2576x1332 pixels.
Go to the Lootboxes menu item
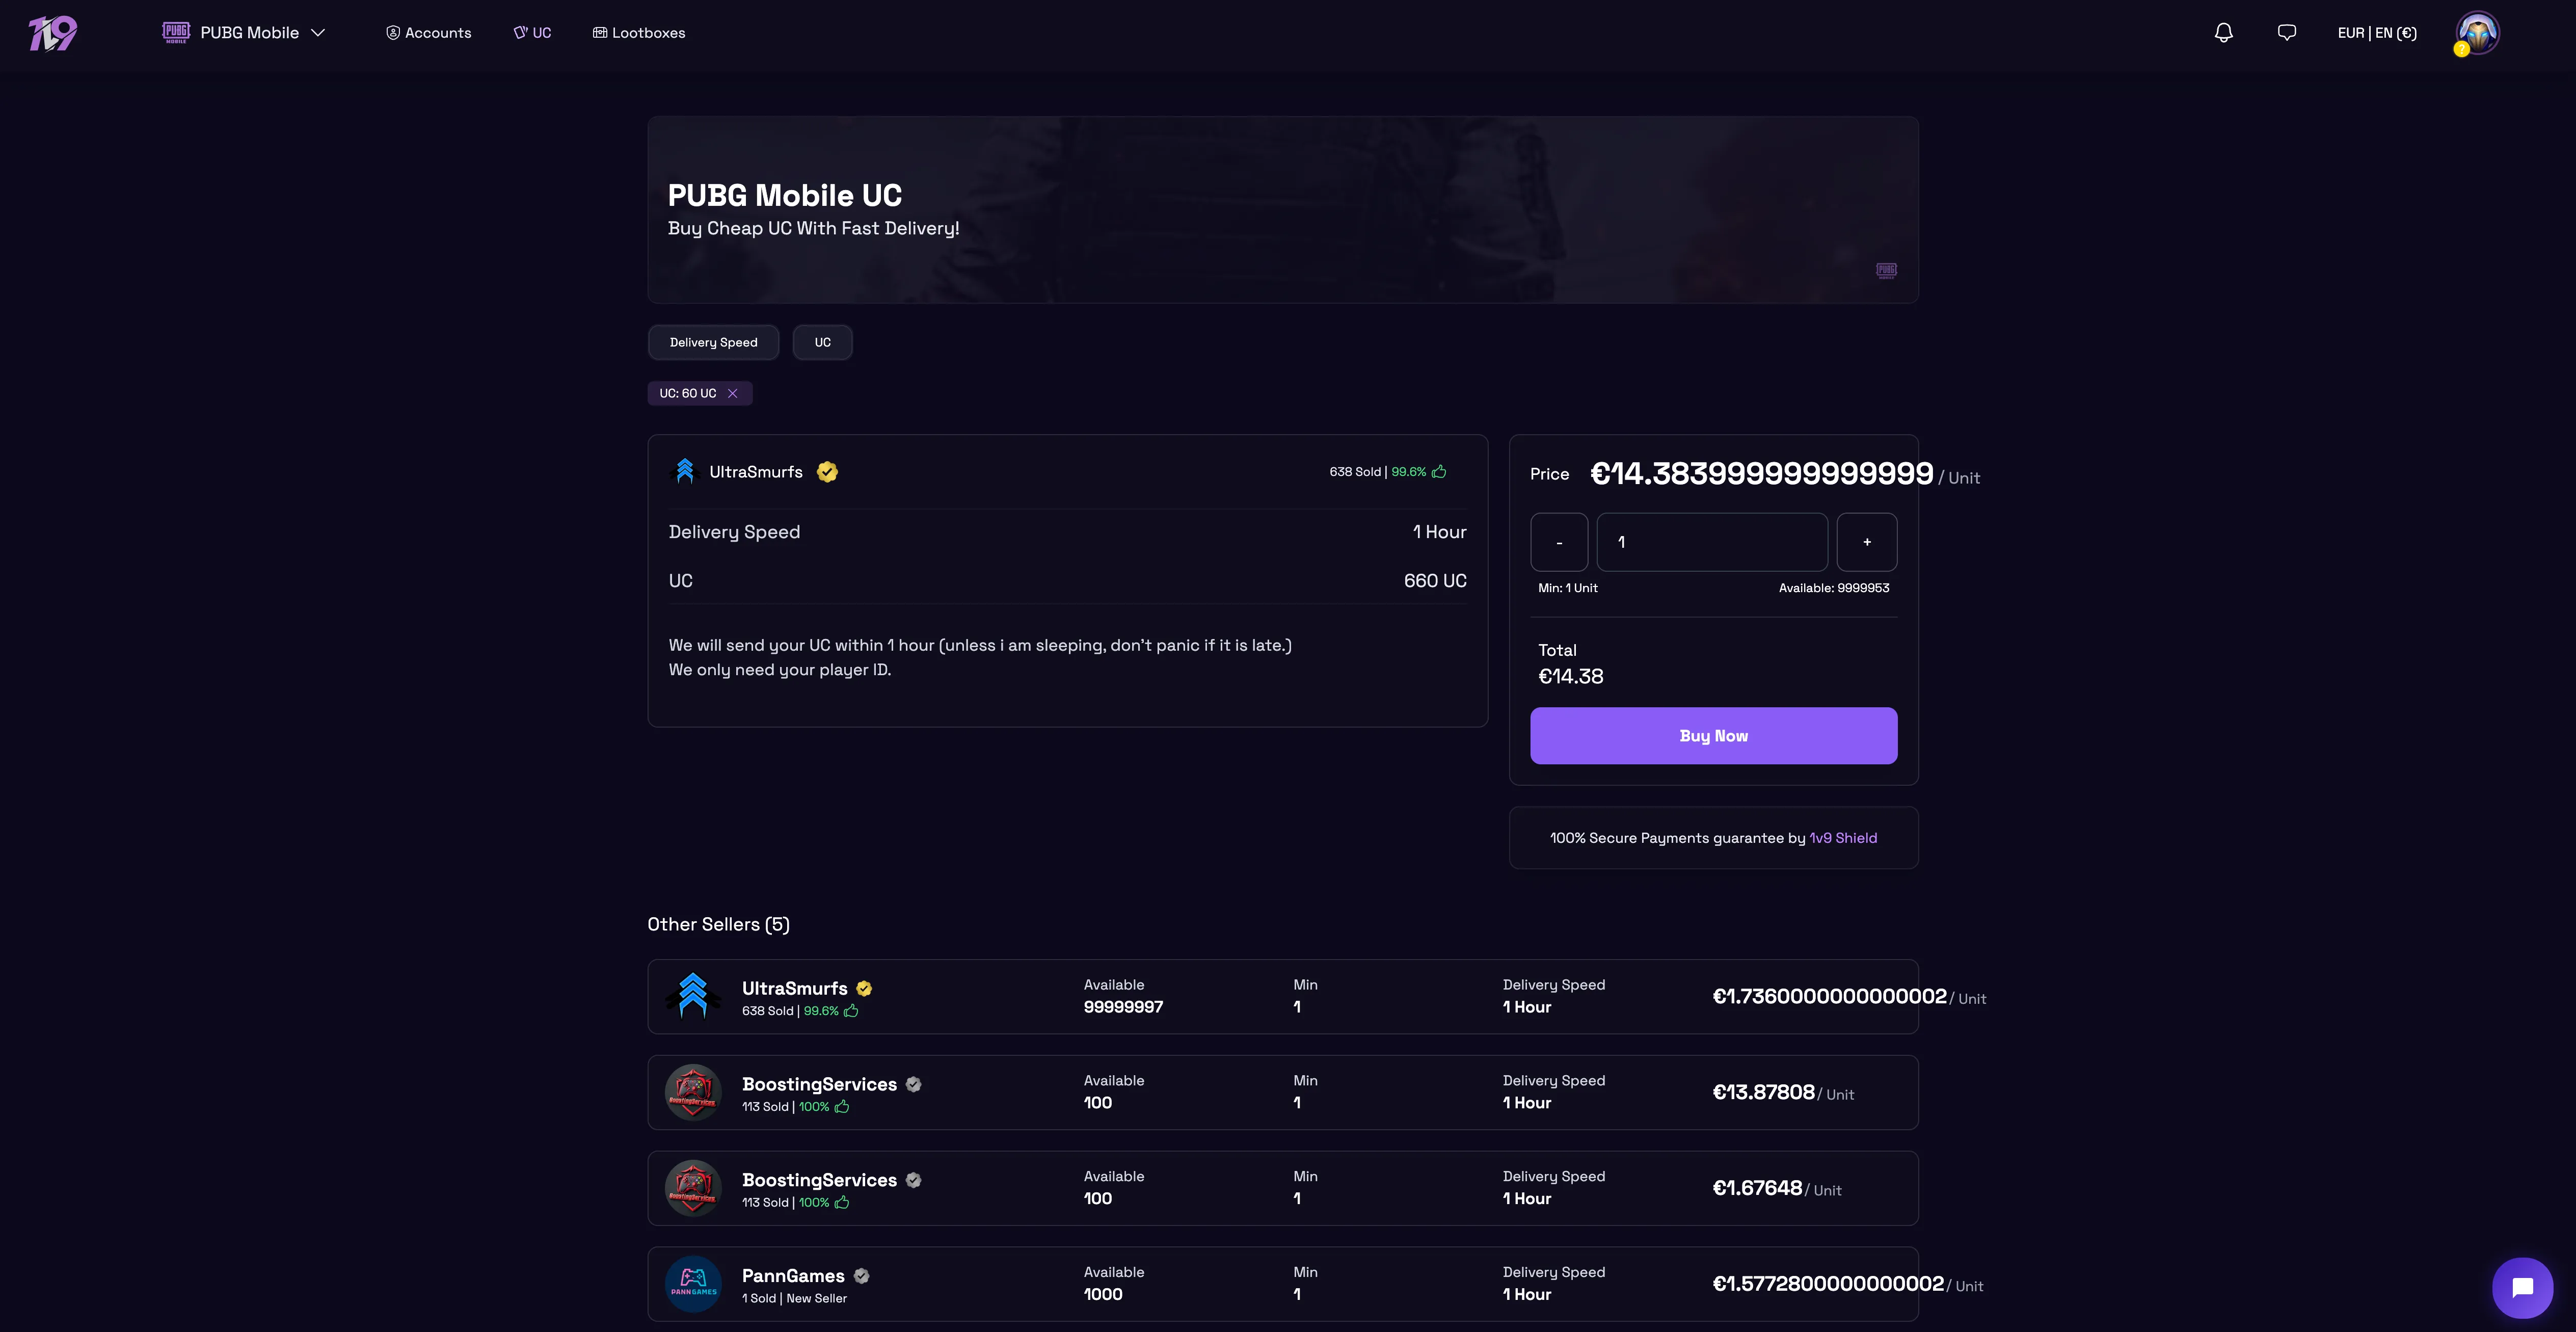(639, 33)
